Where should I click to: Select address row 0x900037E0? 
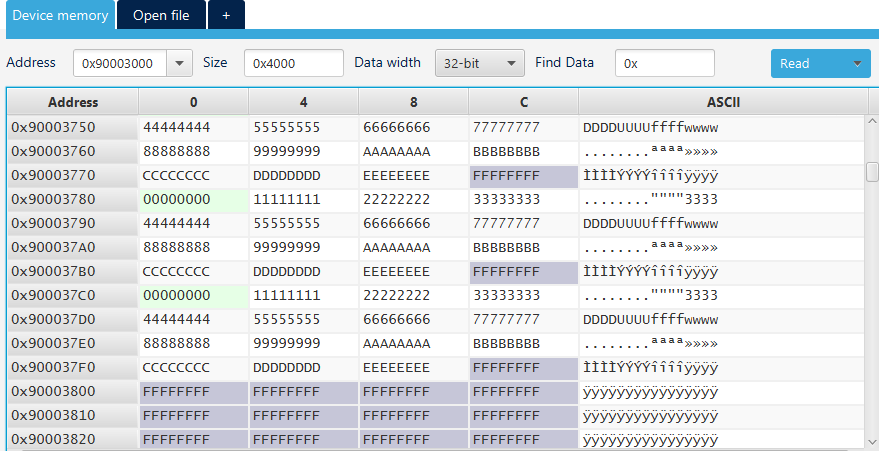tap(73, 343)
